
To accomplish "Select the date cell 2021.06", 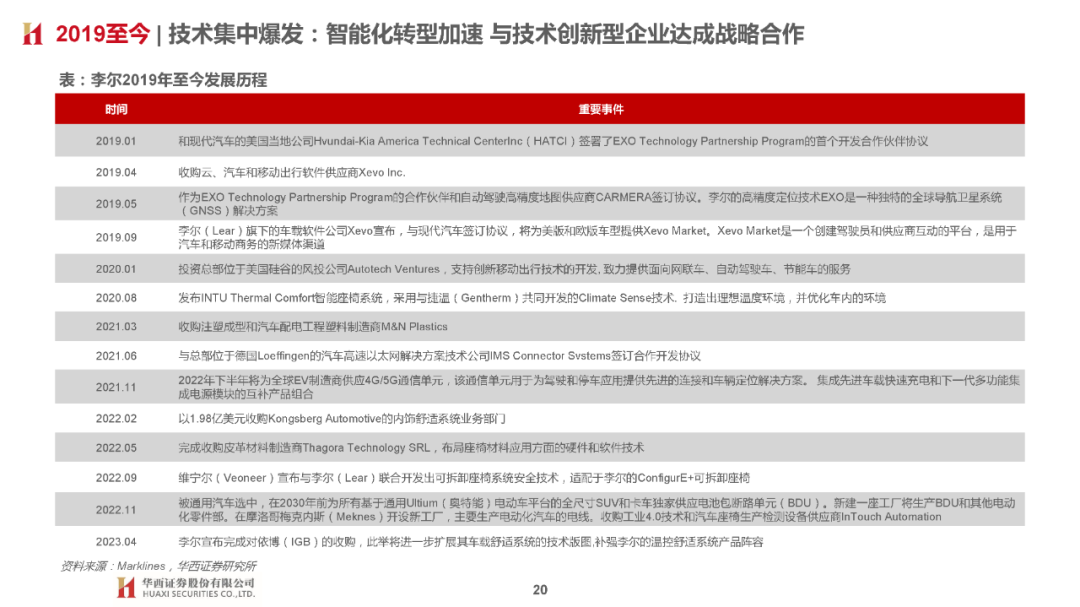I will (x=116, y=356).
